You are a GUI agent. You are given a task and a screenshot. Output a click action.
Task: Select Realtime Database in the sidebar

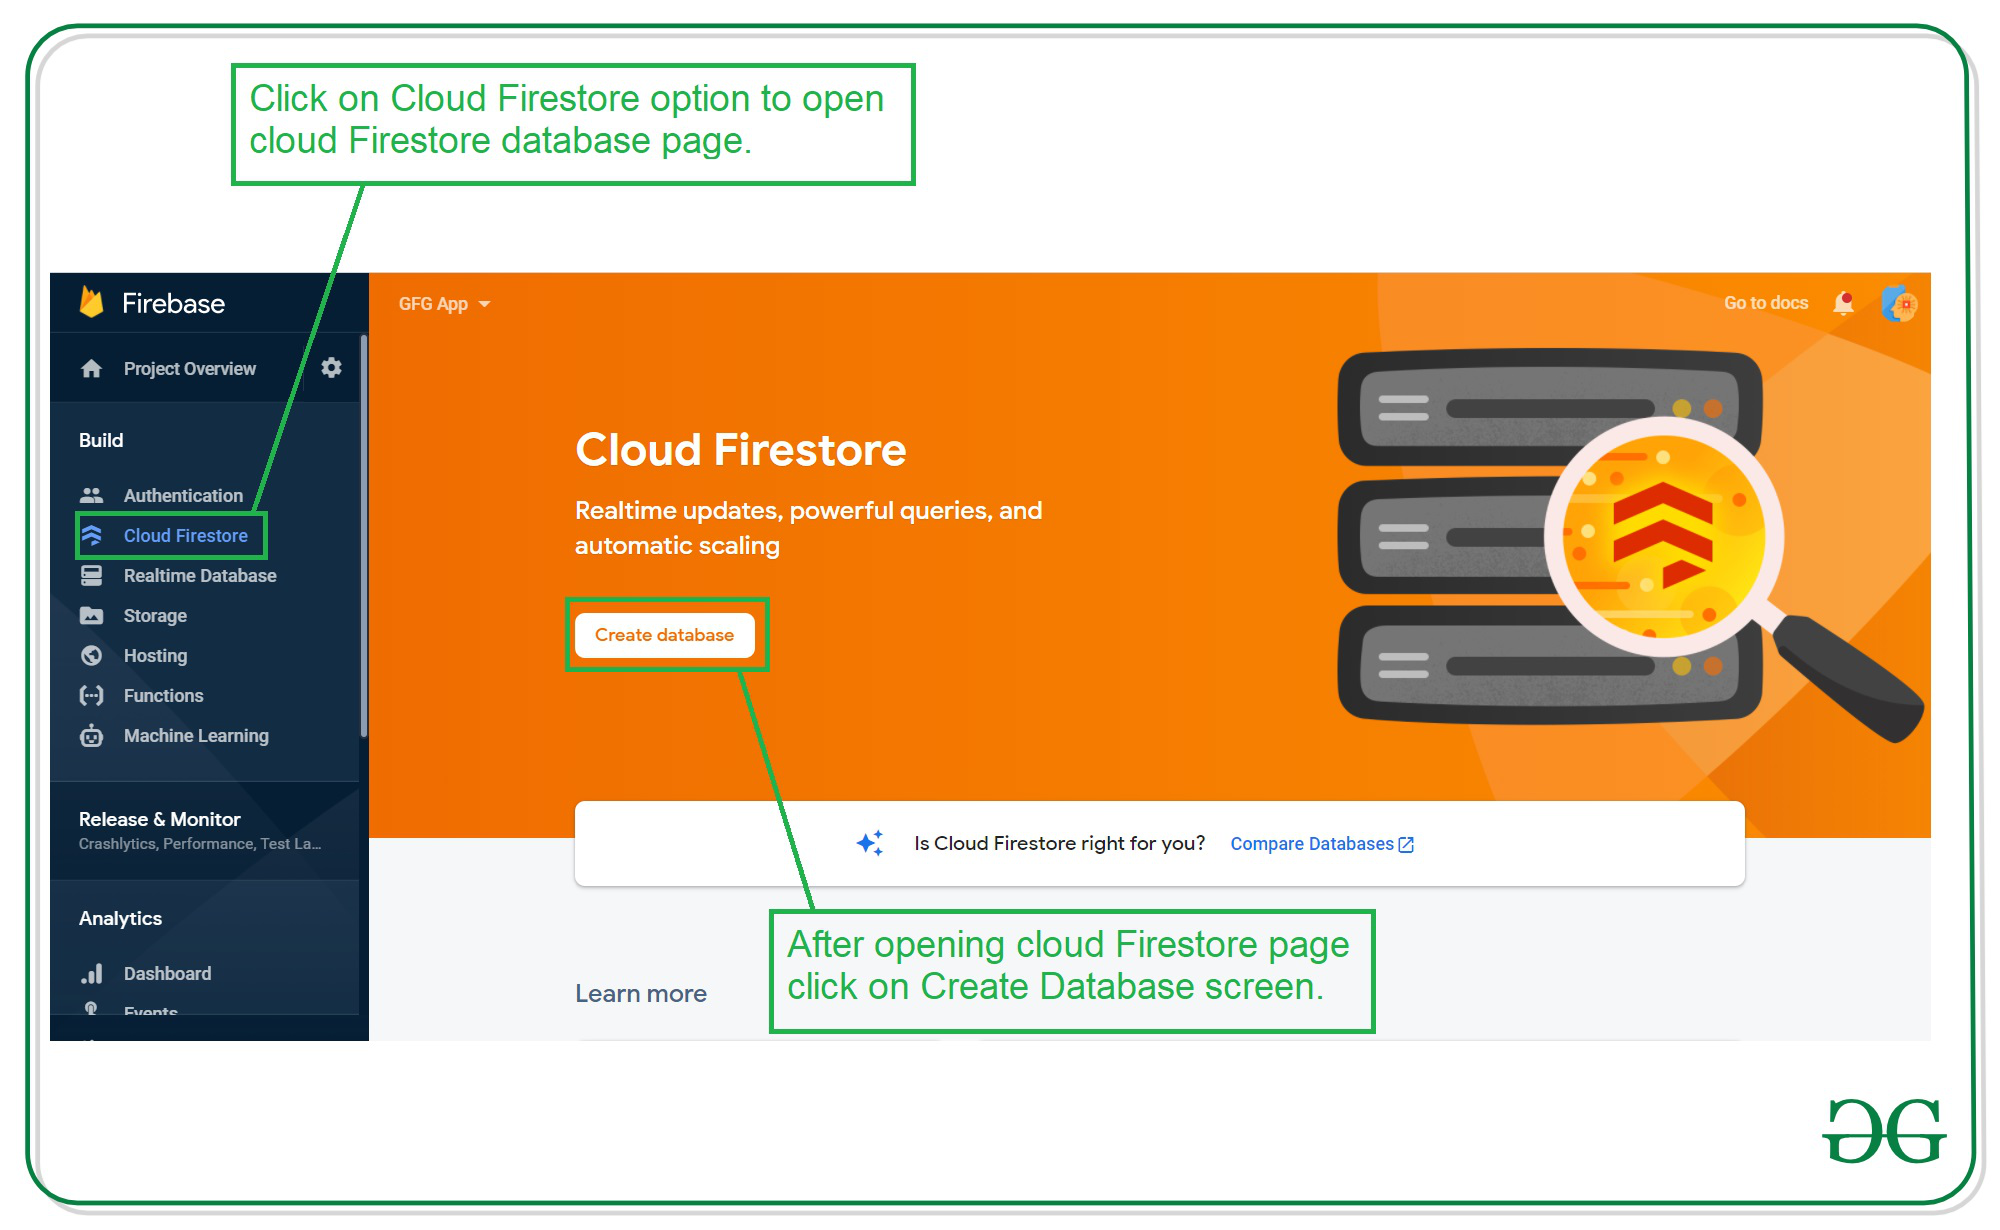(200, 576)
